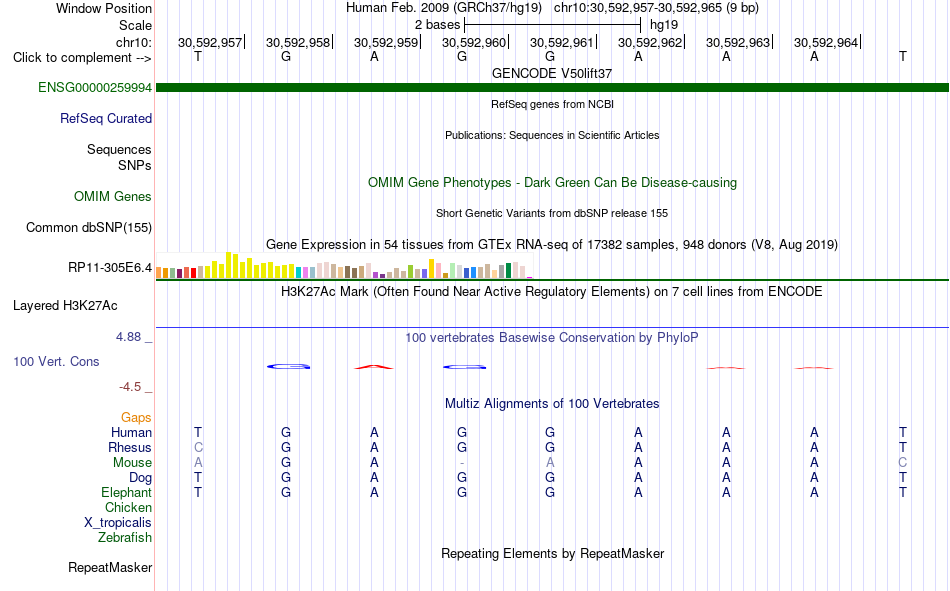Click the Human species row label
The height and width of the screenshot is (591, 950).
point(131,432)
